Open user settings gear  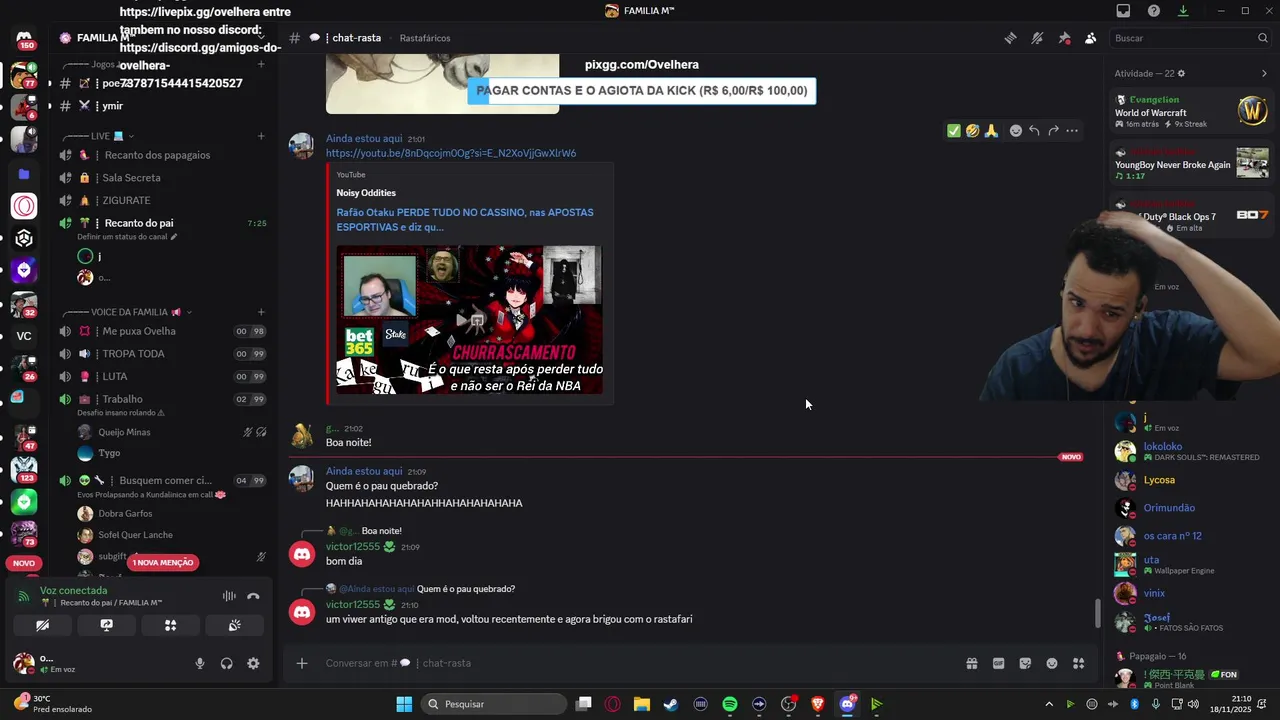click(253, 663)
